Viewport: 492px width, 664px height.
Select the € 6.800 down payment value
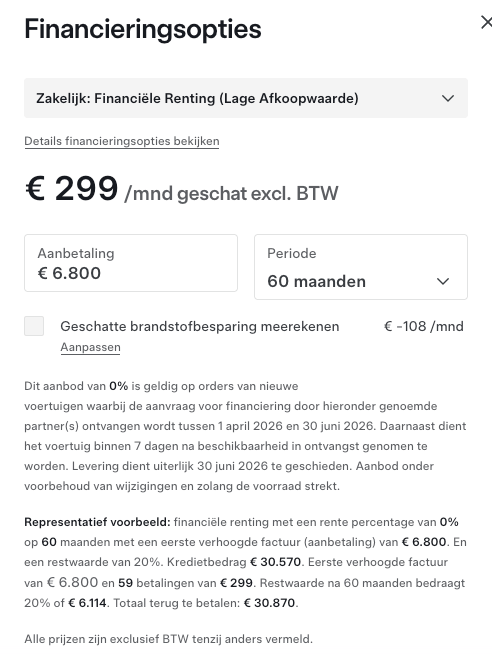(x=69, y=273)
